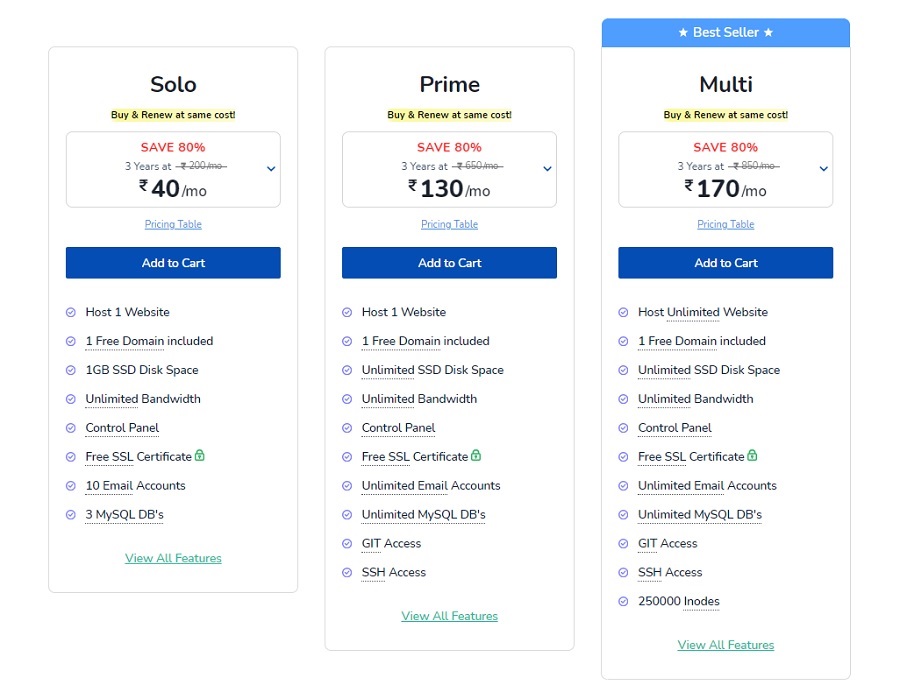Click the green SSL lock icon in Prime plan

click(x=476, y=456)
